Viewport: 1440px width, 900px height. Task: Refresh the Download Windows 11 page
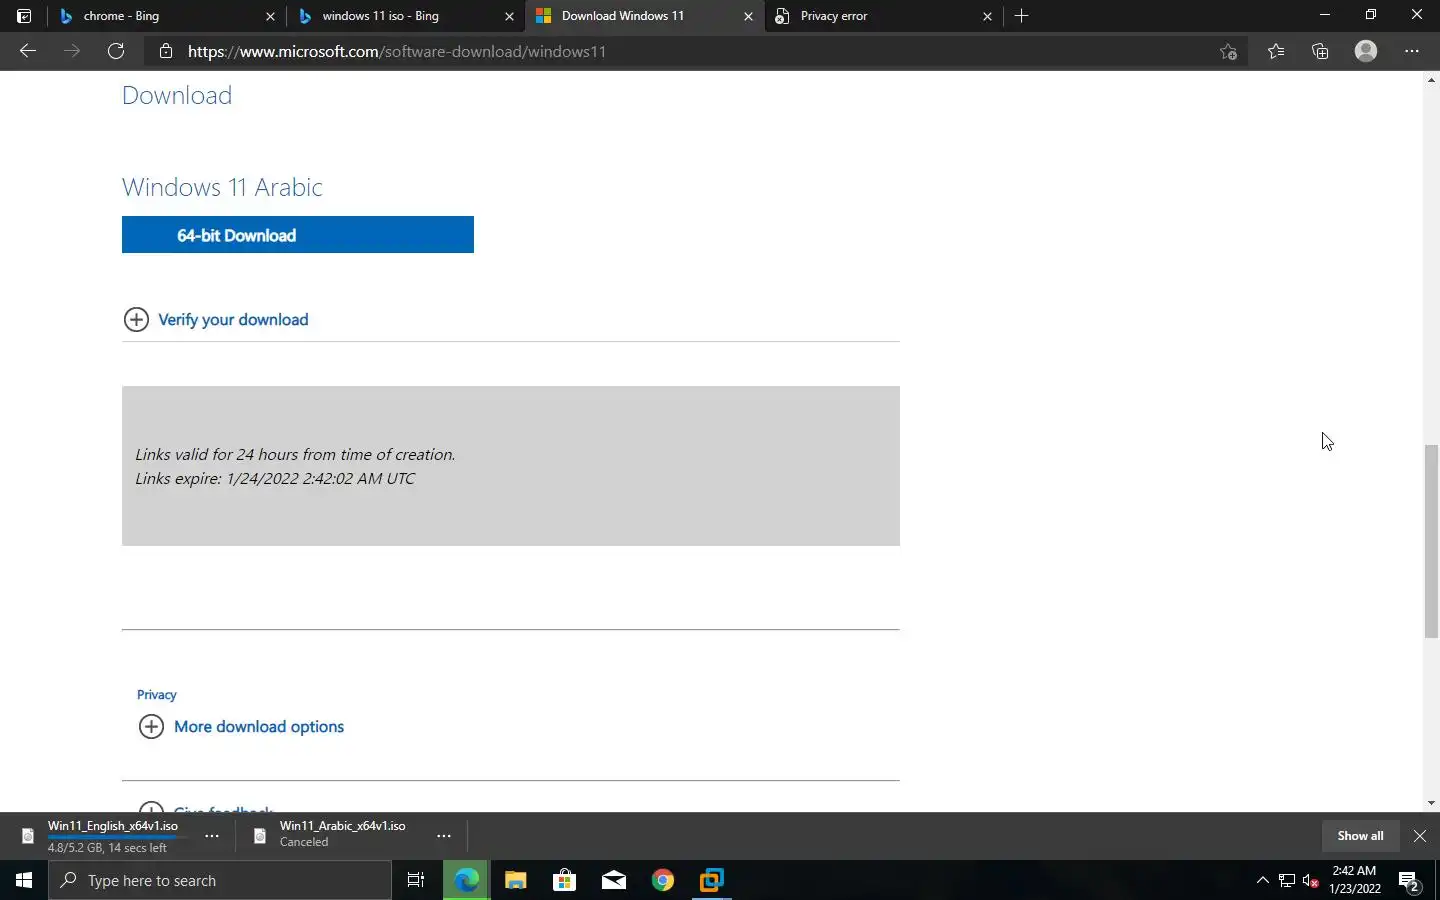(x=116, y=51)
